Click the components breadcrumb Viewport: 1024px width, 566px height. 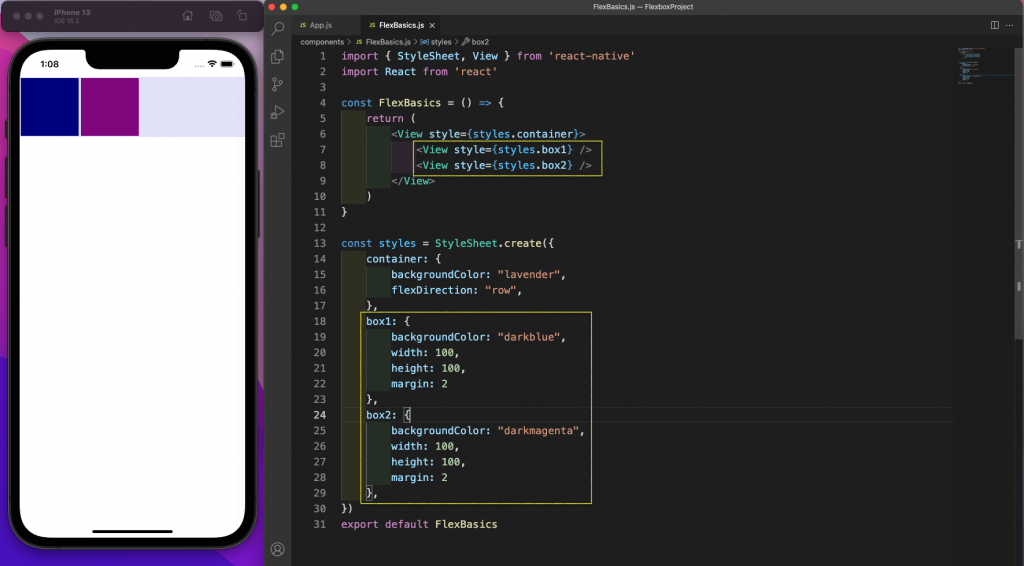pos(322,42)
